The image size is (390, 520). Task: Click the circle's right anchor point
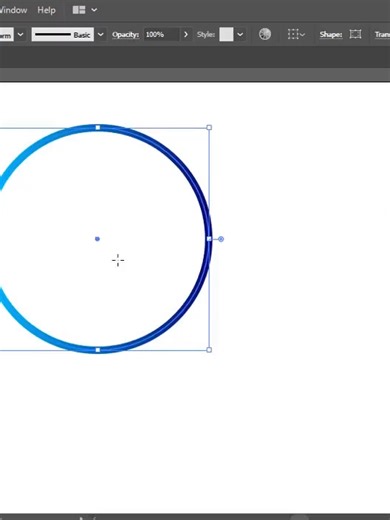[209, 239]
